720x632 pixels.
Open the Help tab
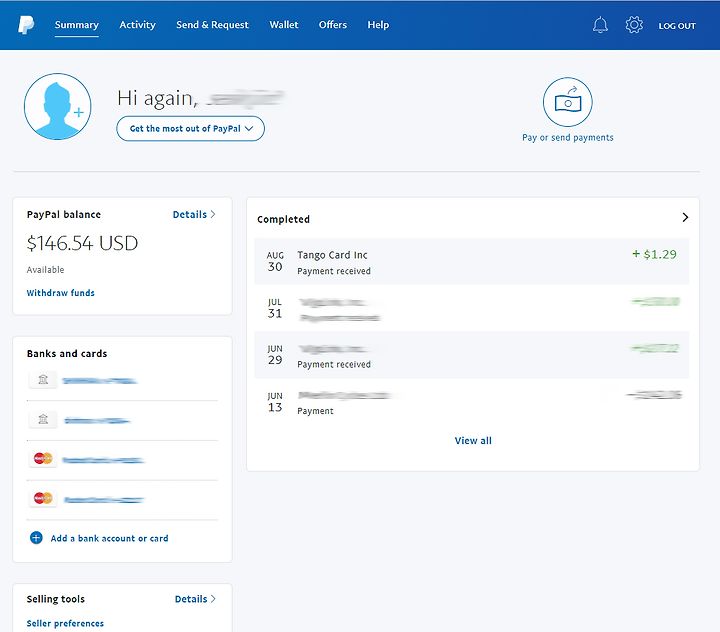(x=378, y=25)
